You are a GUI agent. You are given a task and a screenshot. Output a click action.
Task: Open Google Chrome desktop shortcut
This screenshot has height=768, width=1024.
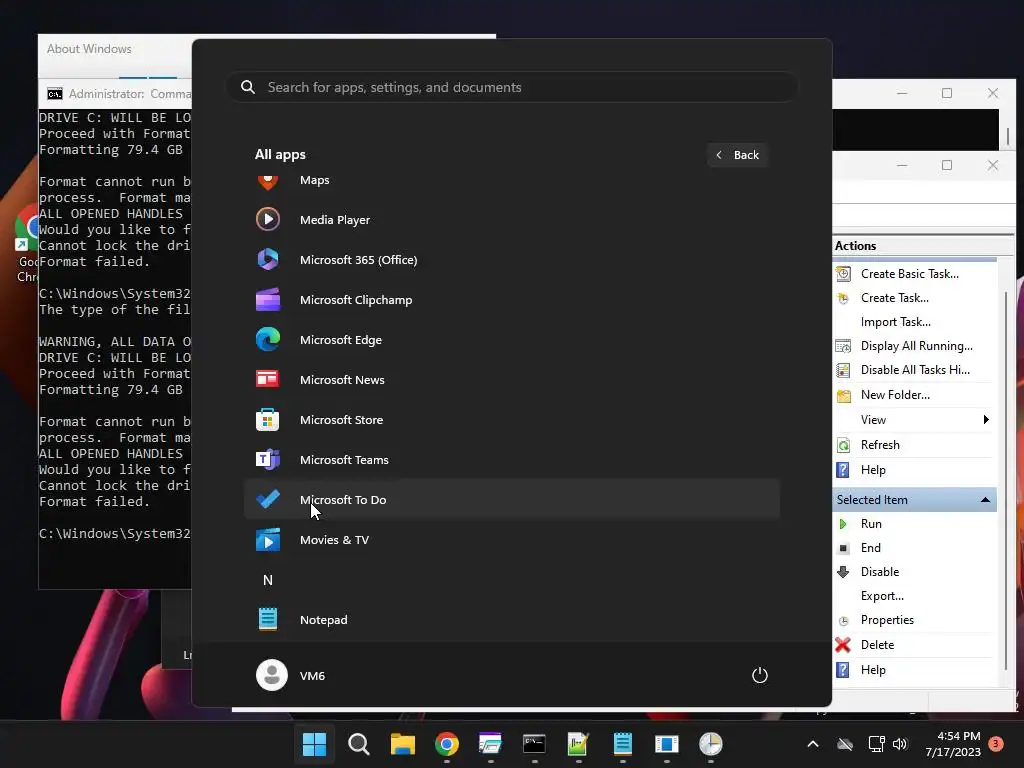click(x=25, y=245)
